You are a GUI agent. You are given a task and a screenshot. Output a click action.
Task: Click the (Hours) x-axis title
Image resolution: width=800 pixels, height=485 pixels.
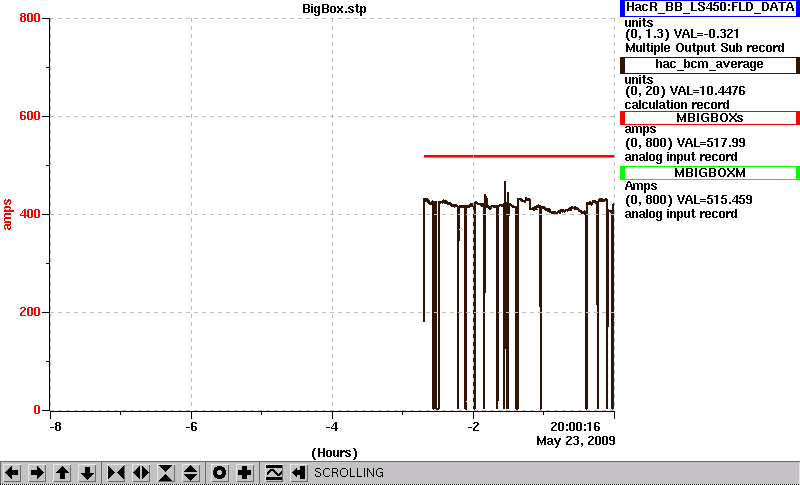(x=334, y=453)
